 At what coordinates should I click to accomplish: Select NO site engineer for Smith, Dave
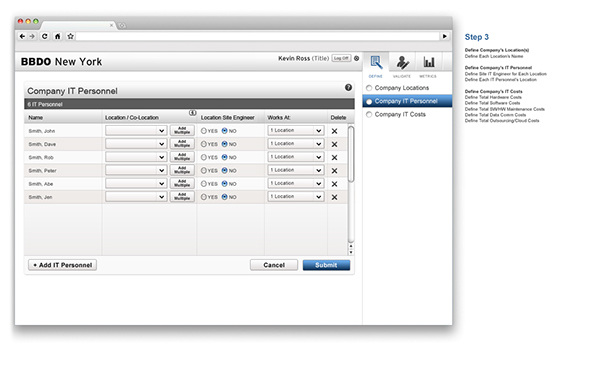coord(225,144)
